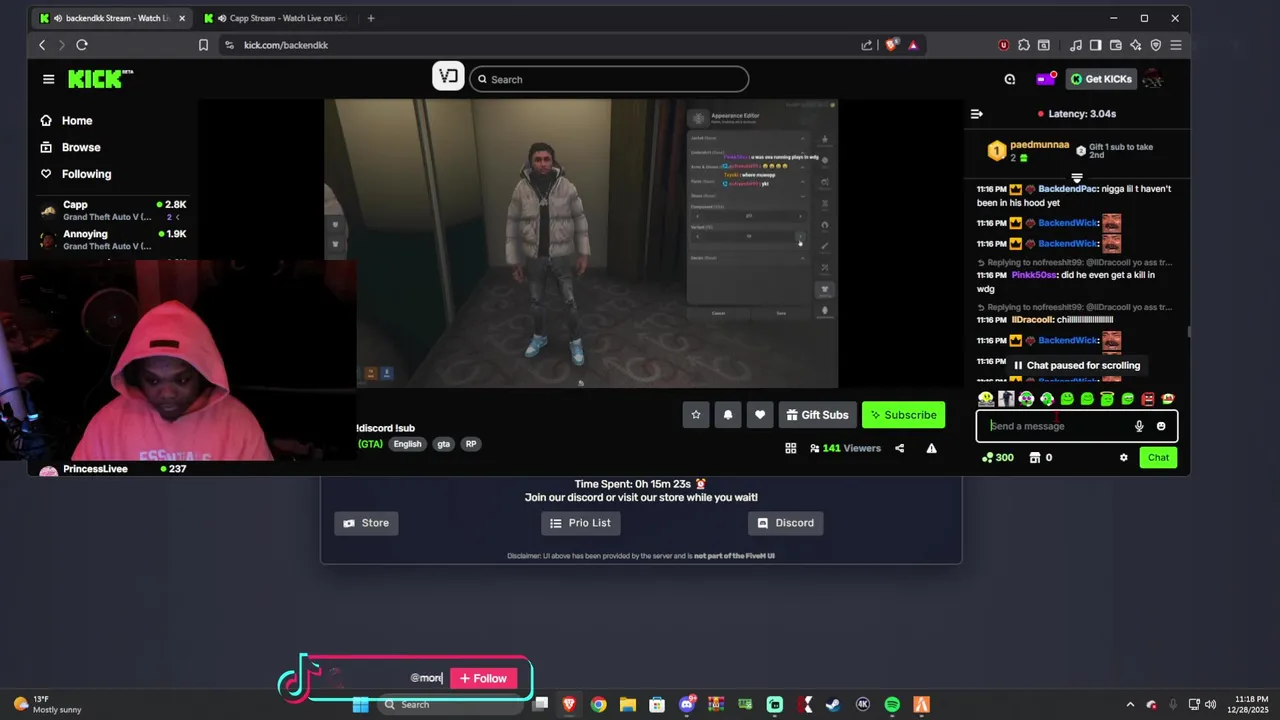Viewport: 1280px width, 720px height.
Task: Click the KICK logo
Action: pos(99,79)
